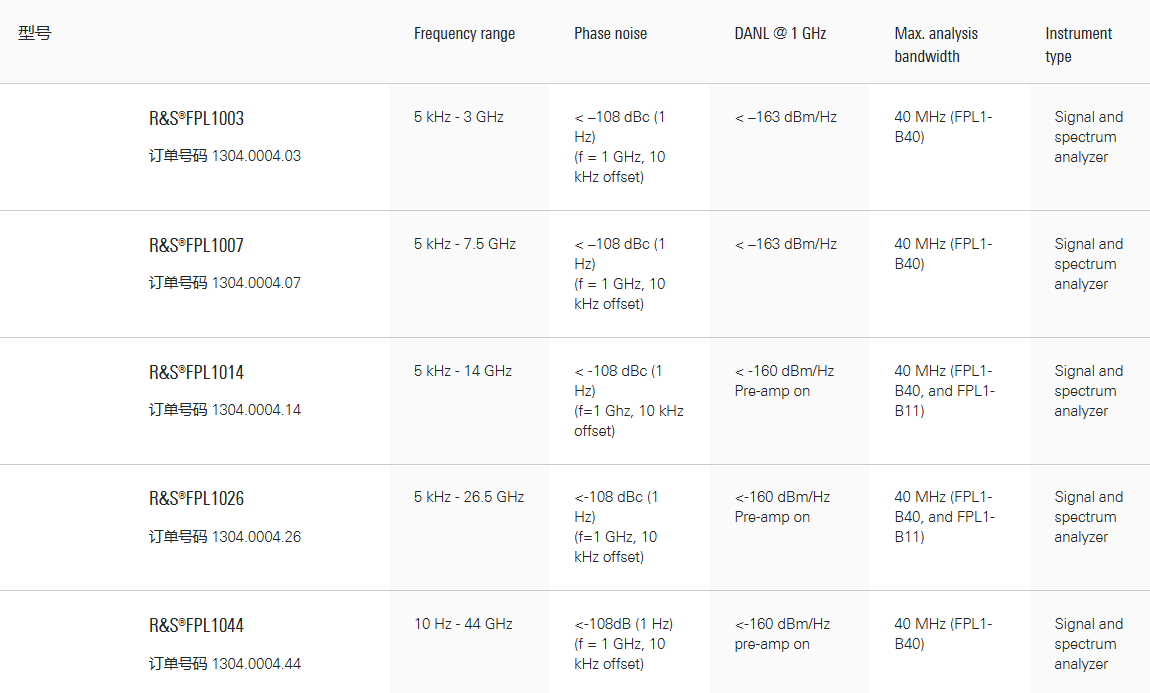
Task: Click order number 1304.0004.07
Action: tap(255, 283)
